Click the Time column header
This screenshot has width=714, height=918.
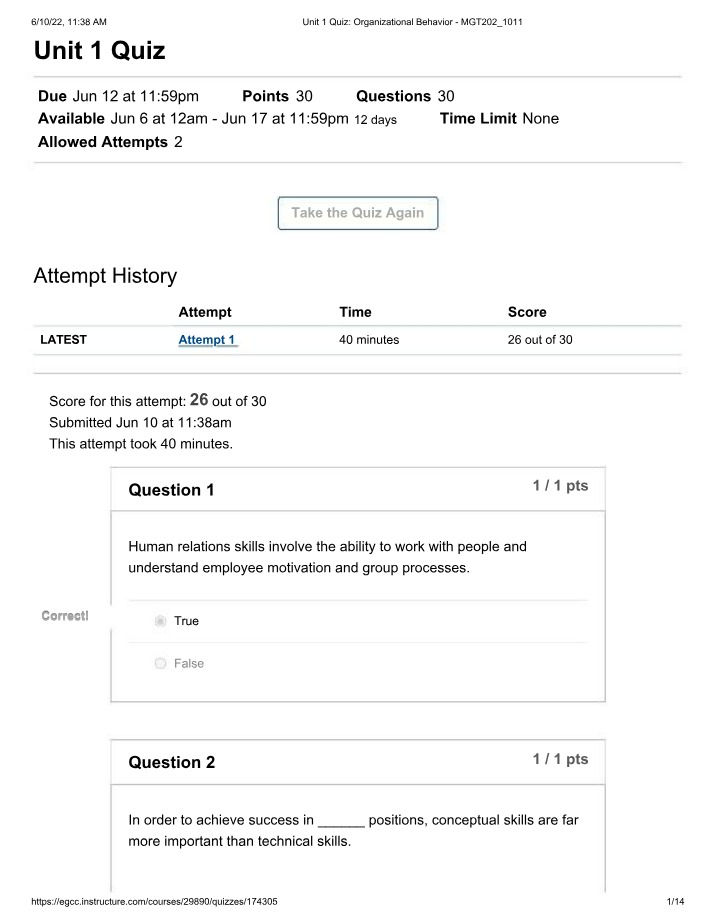[355, 312]
